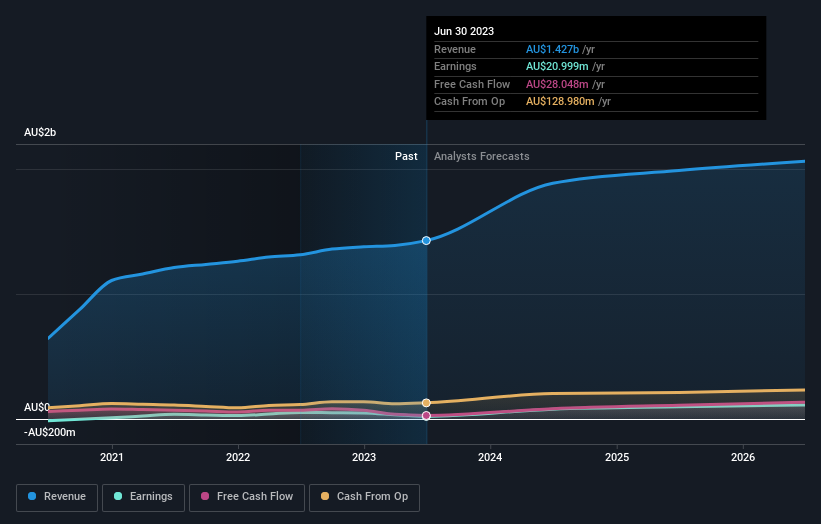Click the AU$2b y-axis label
821x524 pixels.
click(40, 132)
